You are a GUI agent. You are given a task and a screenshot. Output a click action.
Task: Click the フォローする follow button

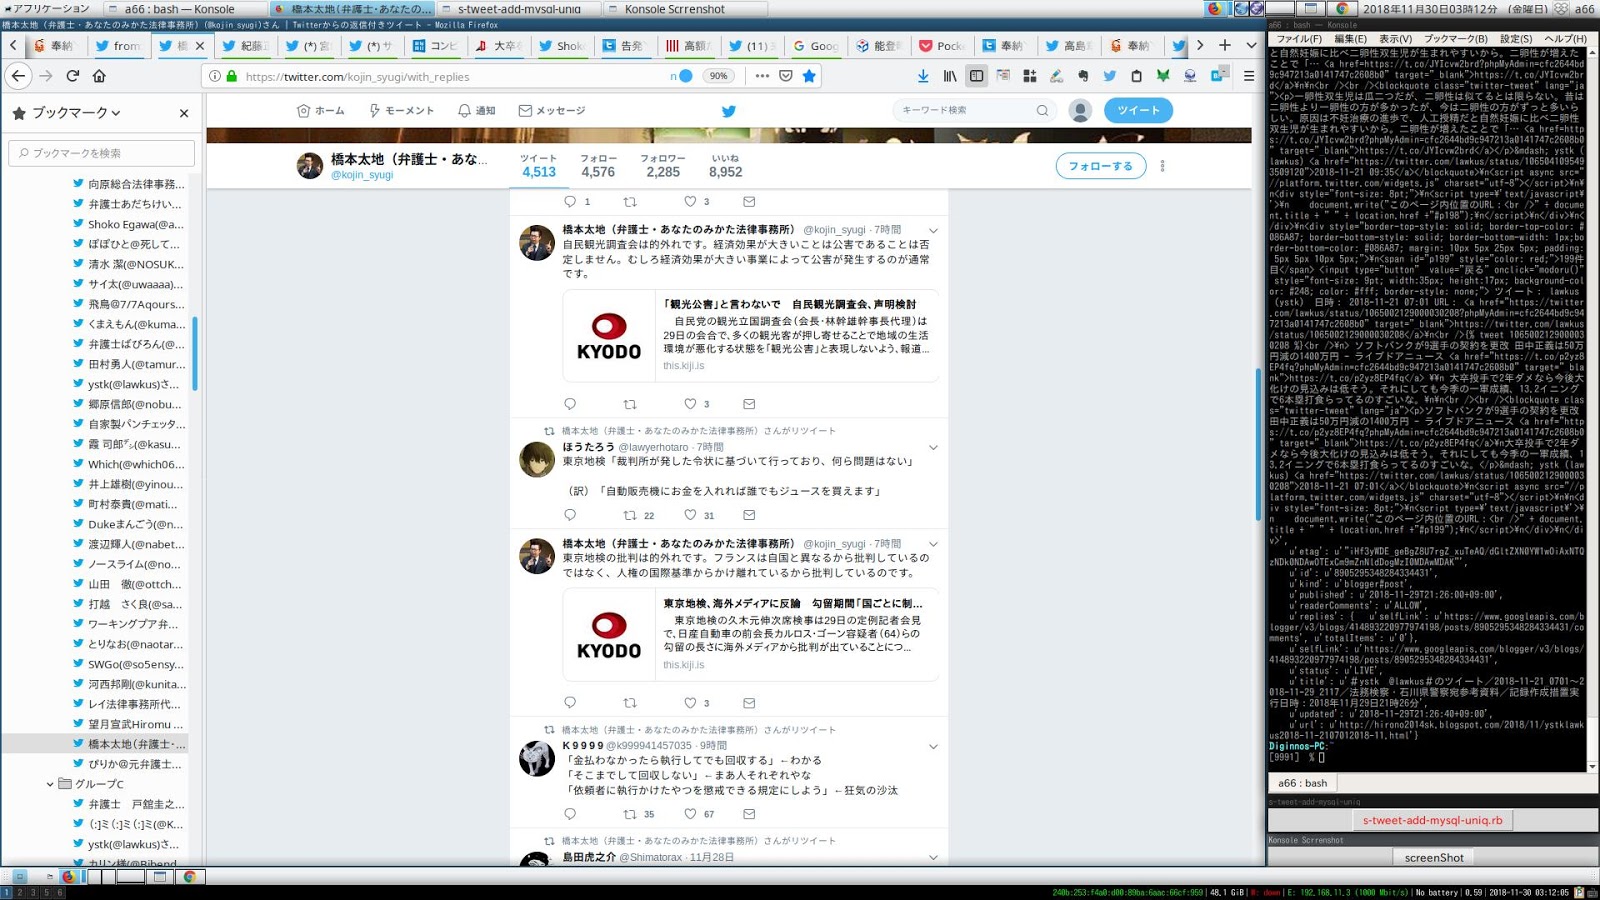pyautogui.click(x=1100, y=166)
